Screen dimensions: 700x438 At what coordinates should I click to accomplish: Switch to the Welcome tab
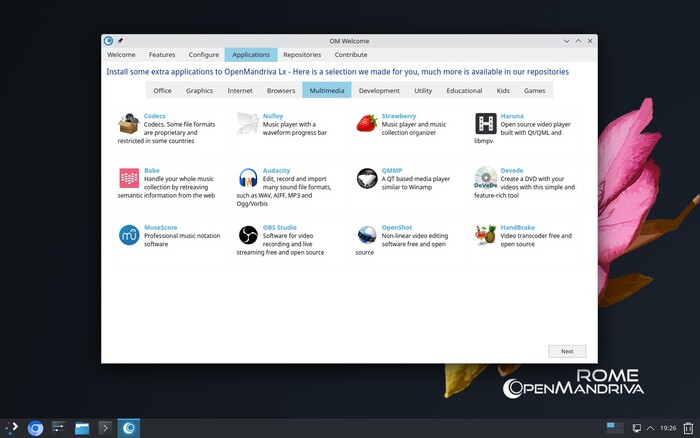pos(121,54)
